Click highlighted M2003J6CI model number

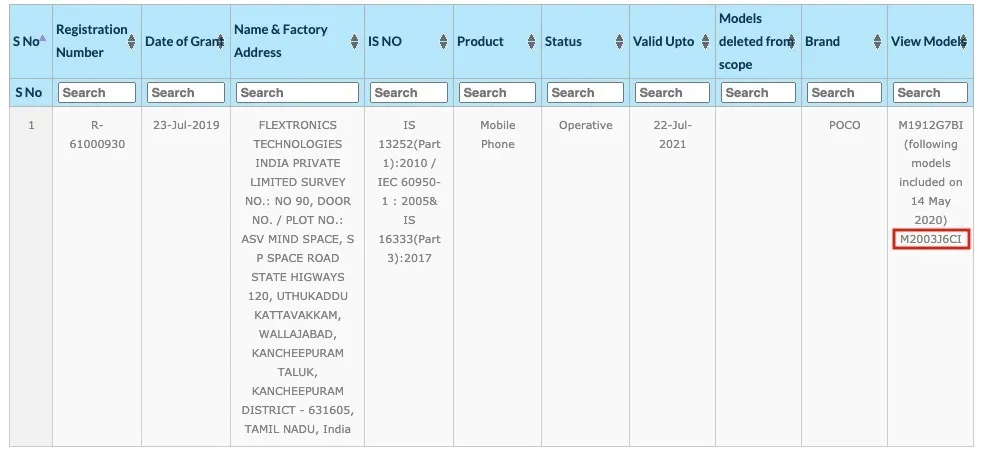point(930,240)
